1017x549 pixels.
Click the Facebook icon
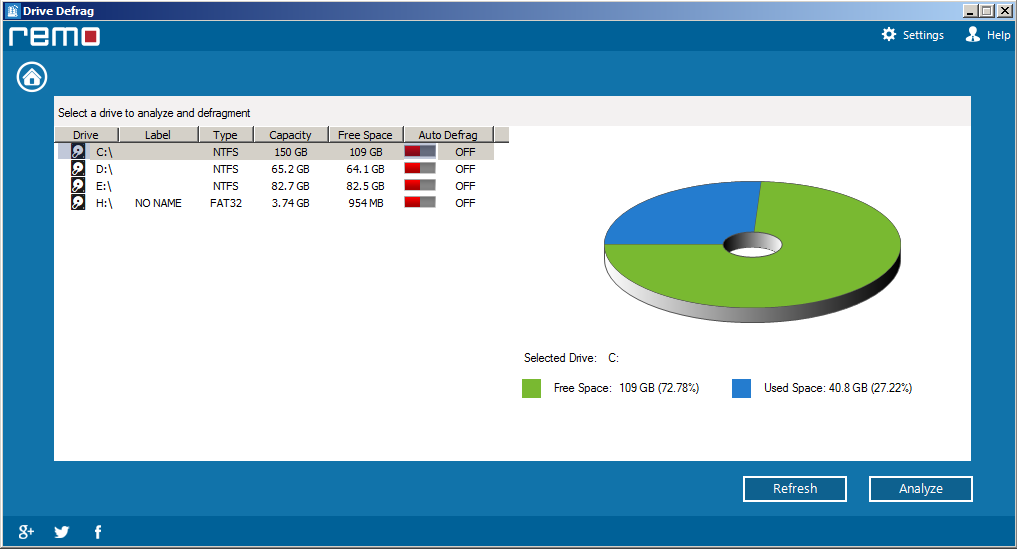click(x=98, y=532)
